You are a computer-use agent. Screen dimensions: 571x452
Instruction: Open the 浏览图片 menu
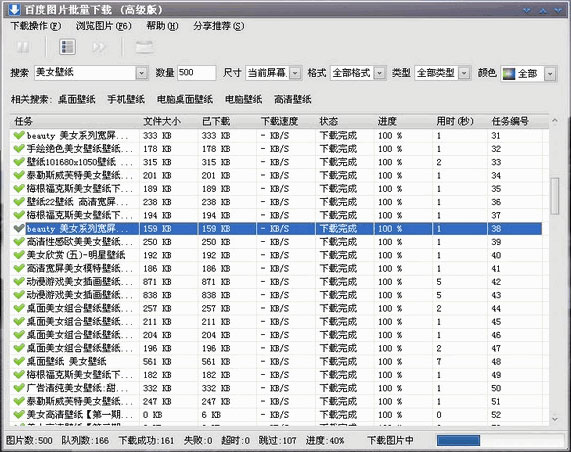[103, 26]
